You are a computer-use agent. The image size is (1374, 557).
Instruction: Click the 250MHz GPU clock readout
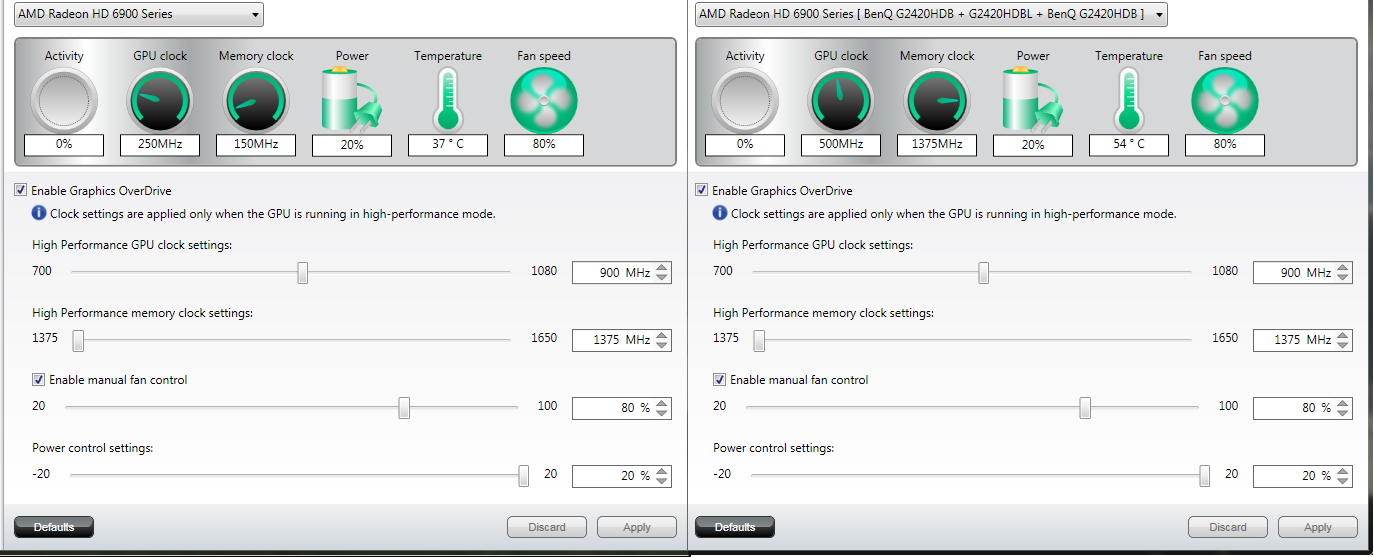pyautogui.click(x=160, y=145)
